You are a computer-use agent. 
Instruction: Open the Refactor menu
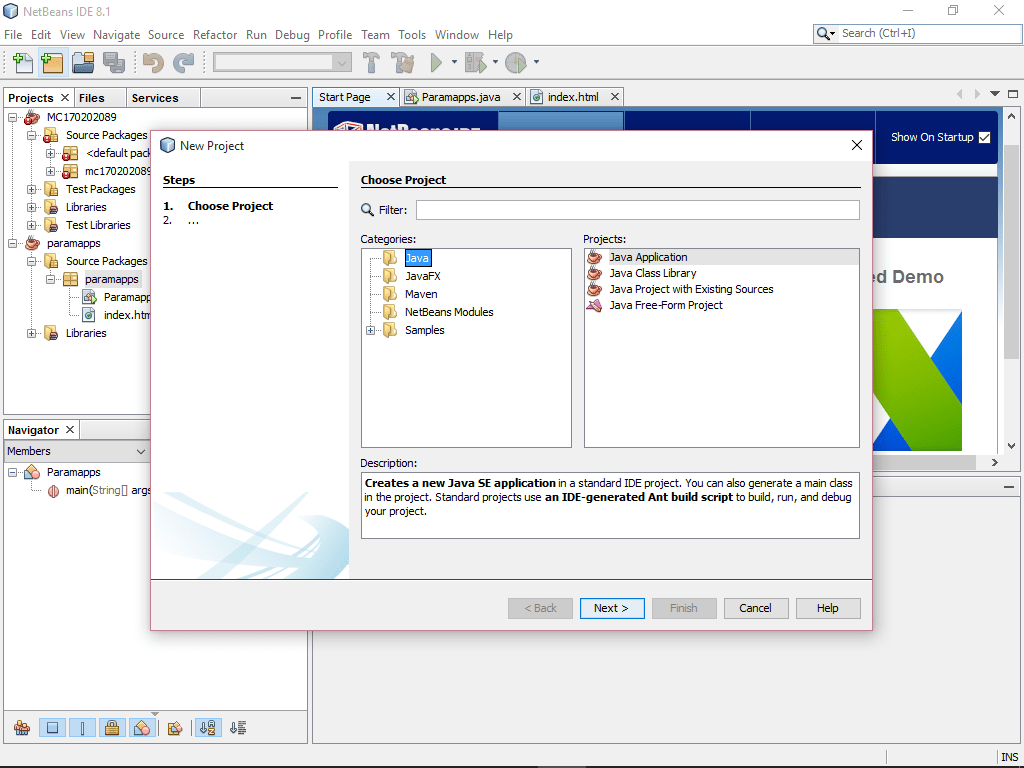[215, 35]
